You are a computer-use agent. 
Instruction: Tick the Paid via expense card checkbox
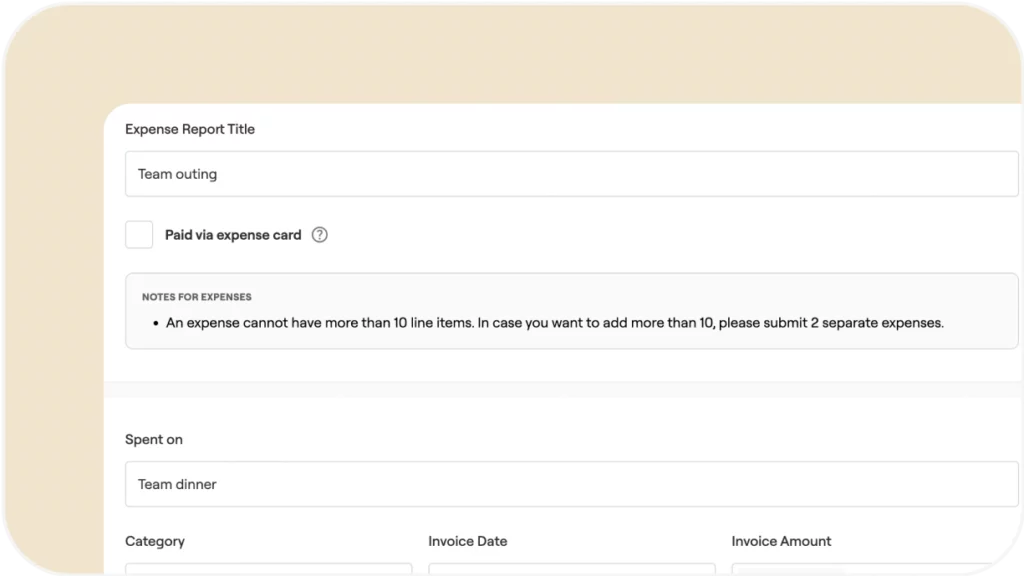(139, 234)
